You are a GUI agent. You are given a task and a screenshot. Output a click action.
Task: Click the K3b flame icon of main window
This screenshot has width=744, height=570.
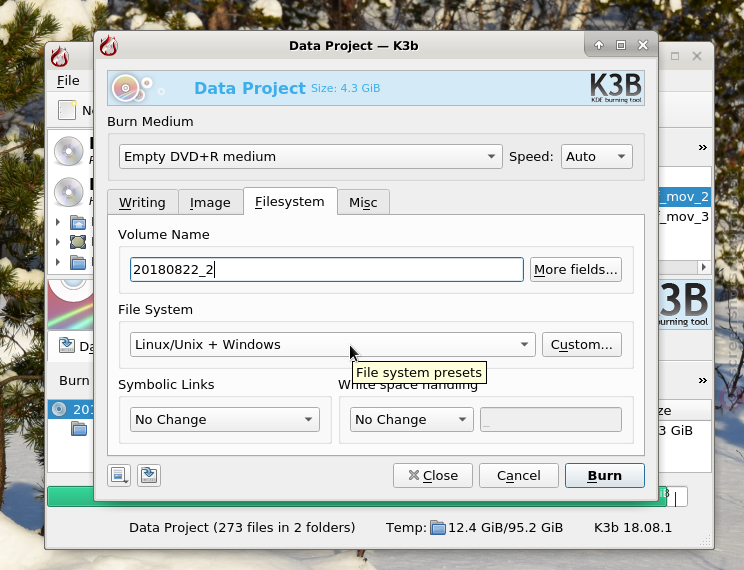click(60, 57)
